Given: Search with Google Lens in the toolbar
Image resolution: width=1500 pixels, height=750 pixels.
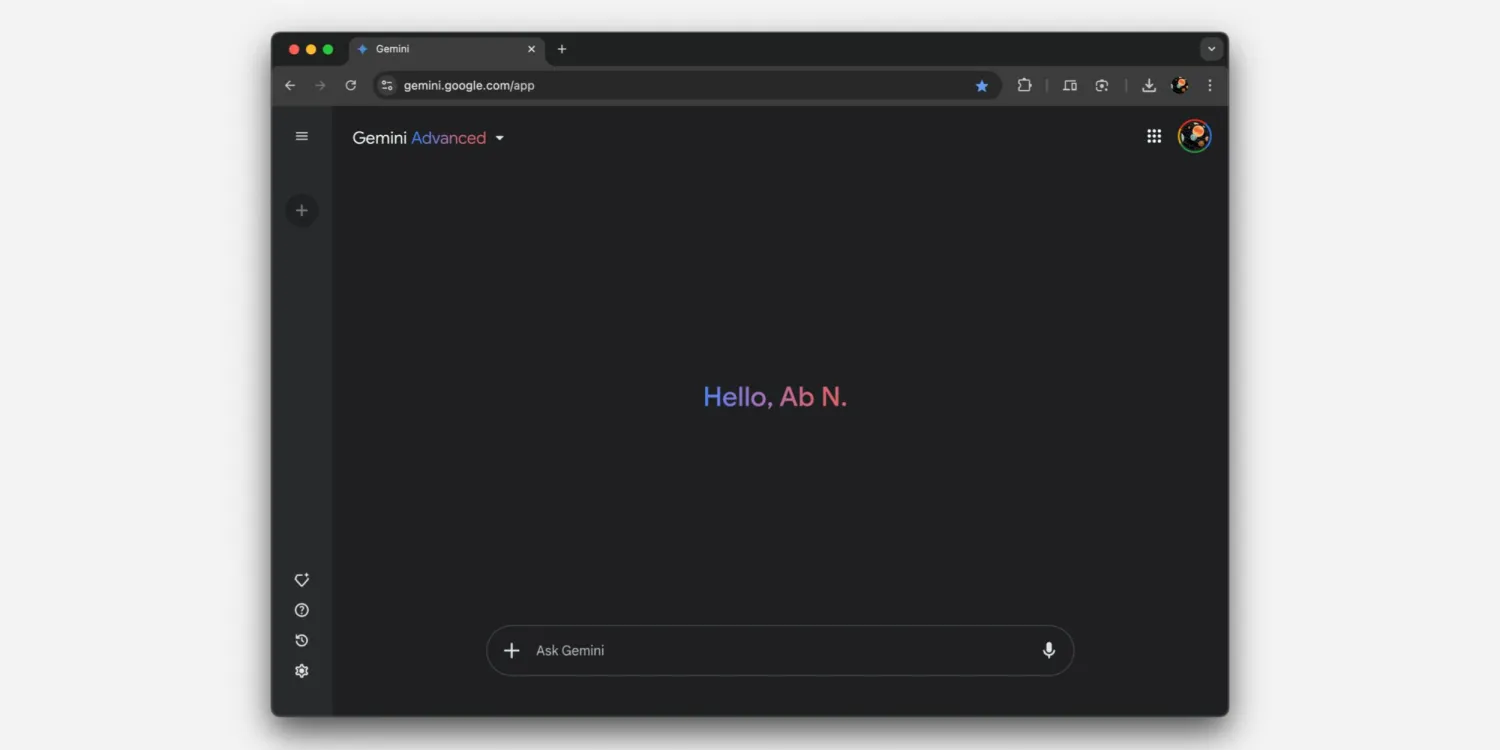Looking at the screenshot, I should [x=1101, y=85].
